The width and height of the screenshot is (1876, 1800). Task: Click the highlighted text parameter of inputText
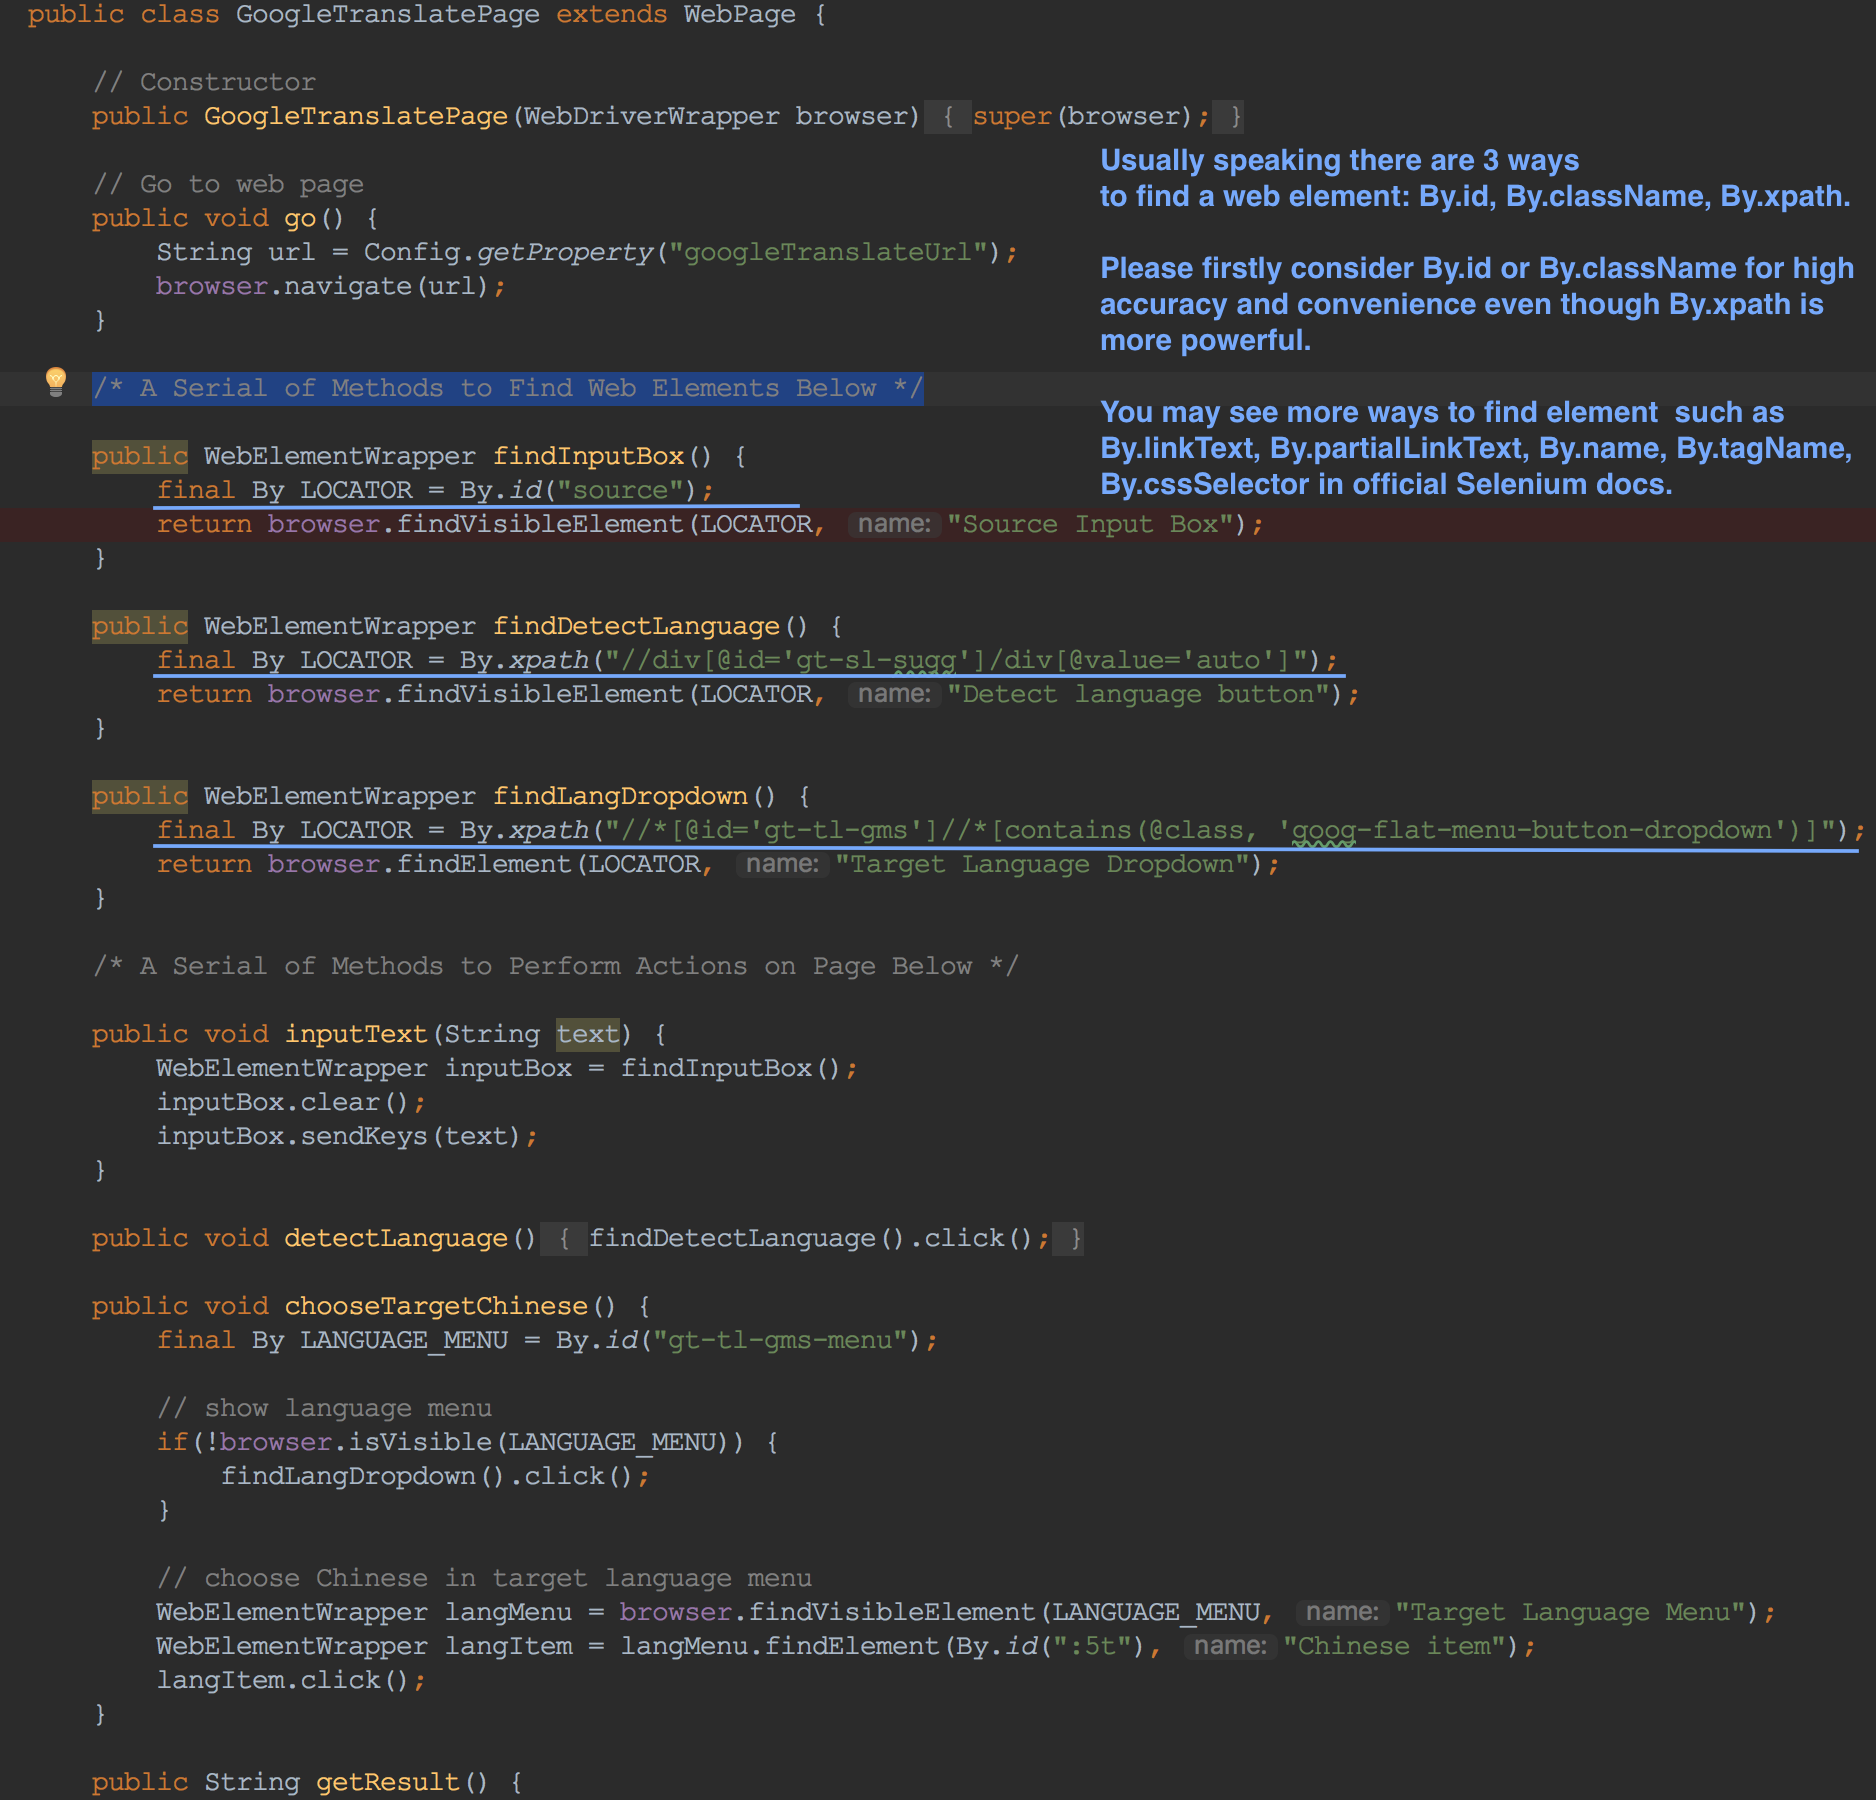pyautogui.click(x=588, y=1034)
